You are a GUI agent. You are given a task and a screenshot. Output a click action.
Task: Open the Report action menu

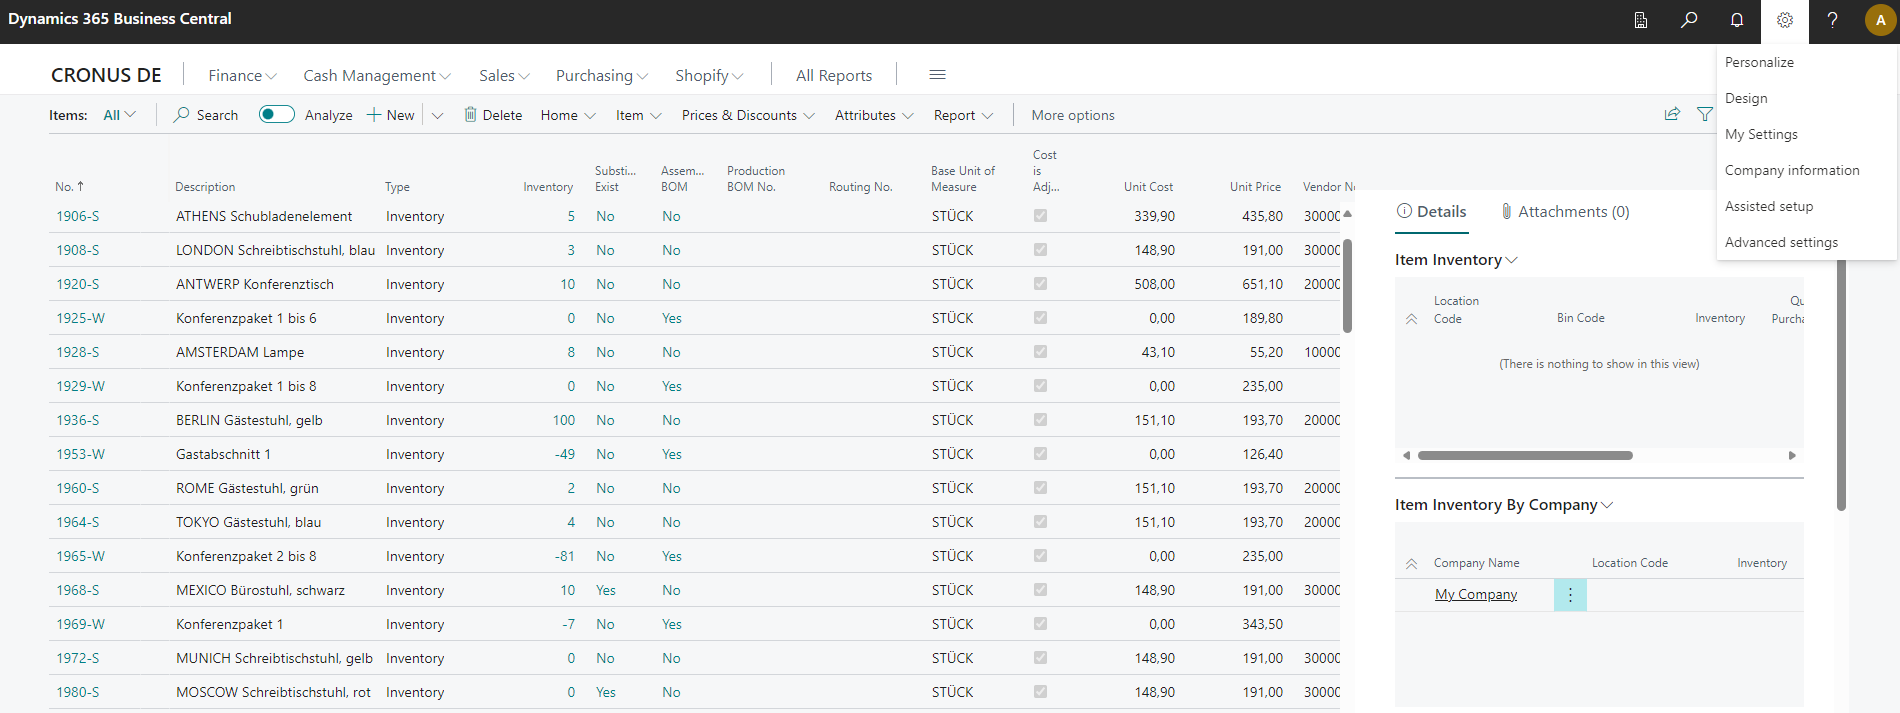[x=963, y=115]
